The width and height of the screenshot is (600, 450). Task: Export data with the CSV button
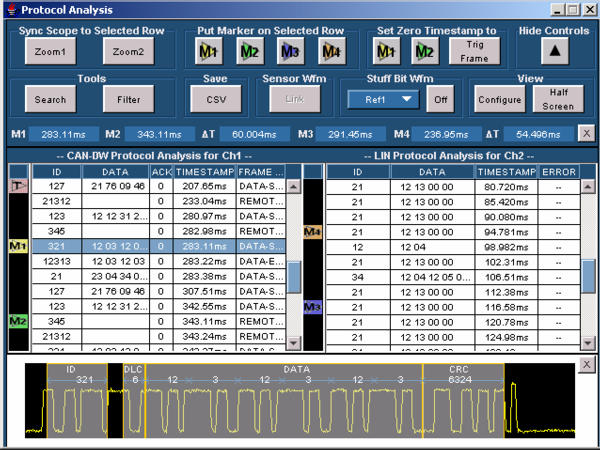210,99
